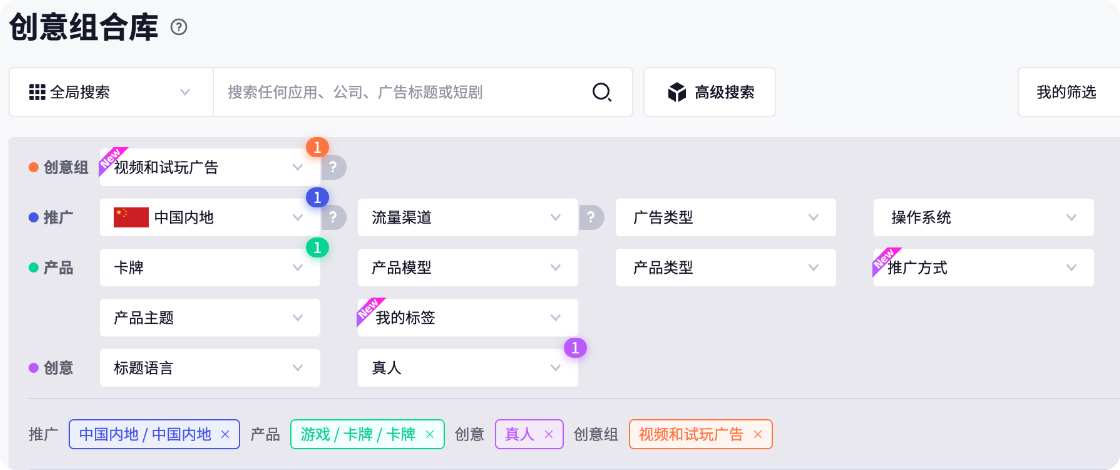Image resolution: width=1120 pixels, height=470 pixels.
Task: Click question mark next to 视频和试玩广告
Action: pos(333,168)
